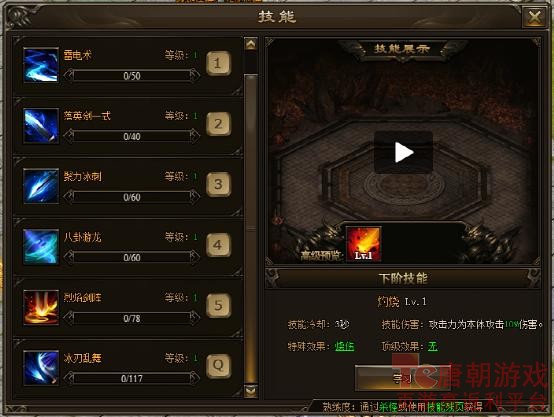Pick the 冰刃乱舞 ice blade skill icon
Viewport: 554px width, 417px height.
pyautogui.click(x=41, y=368)
